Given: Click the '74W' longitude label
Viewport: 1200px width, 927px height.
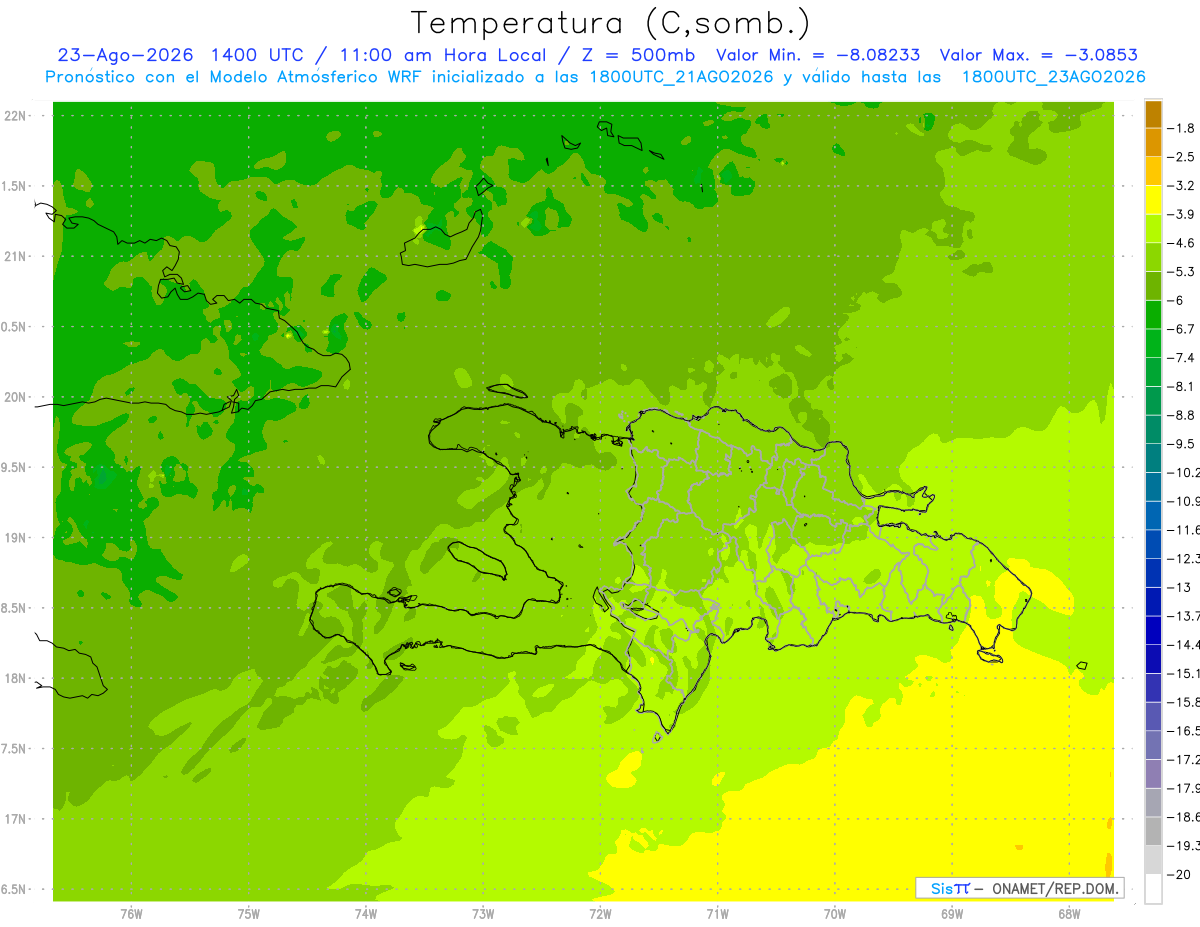Looking at the screenshot, I should tap(366, 913).
